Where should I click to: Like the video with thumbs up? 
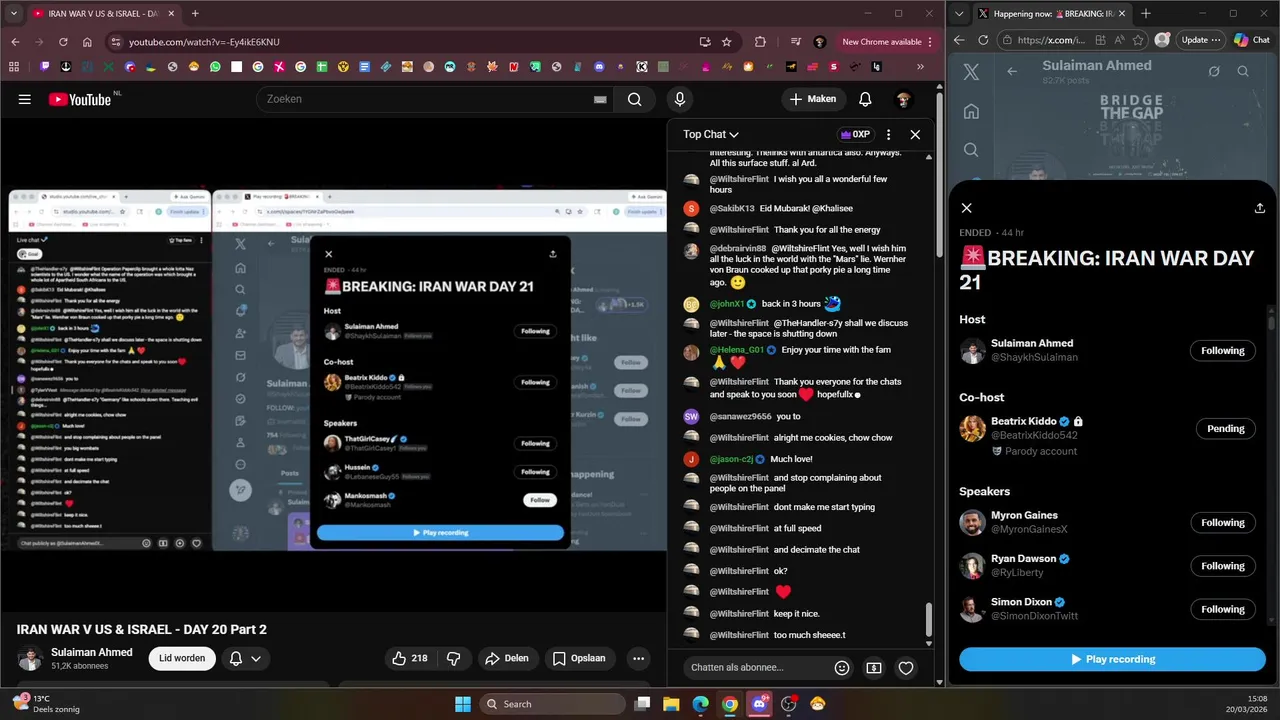point(410,658)
